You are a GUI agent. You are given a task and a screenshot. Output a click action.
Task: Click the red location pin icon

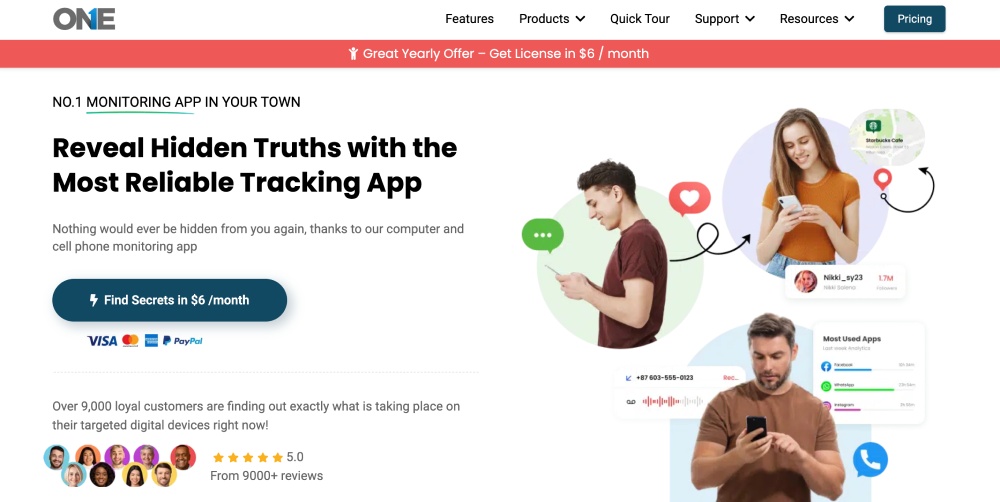pos(882,180)
